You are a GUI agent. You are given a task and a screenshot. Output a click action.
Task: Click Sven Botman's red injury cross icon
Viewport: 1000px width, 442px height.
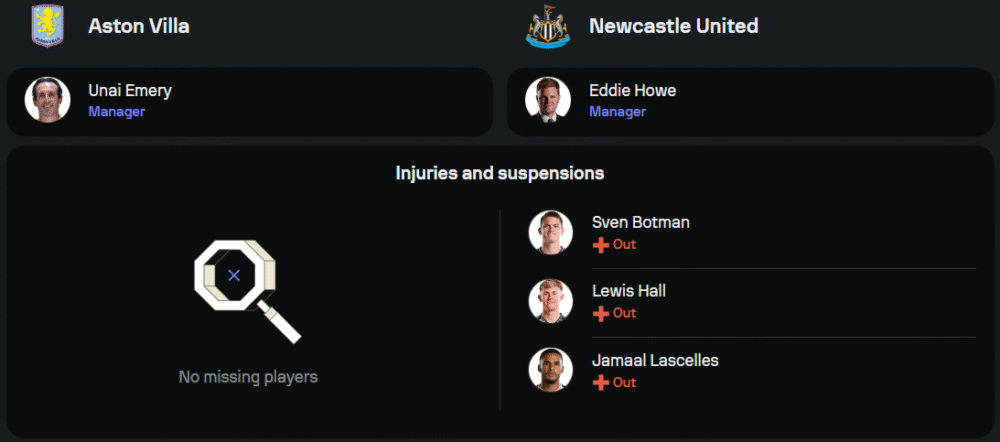point(600,245)
